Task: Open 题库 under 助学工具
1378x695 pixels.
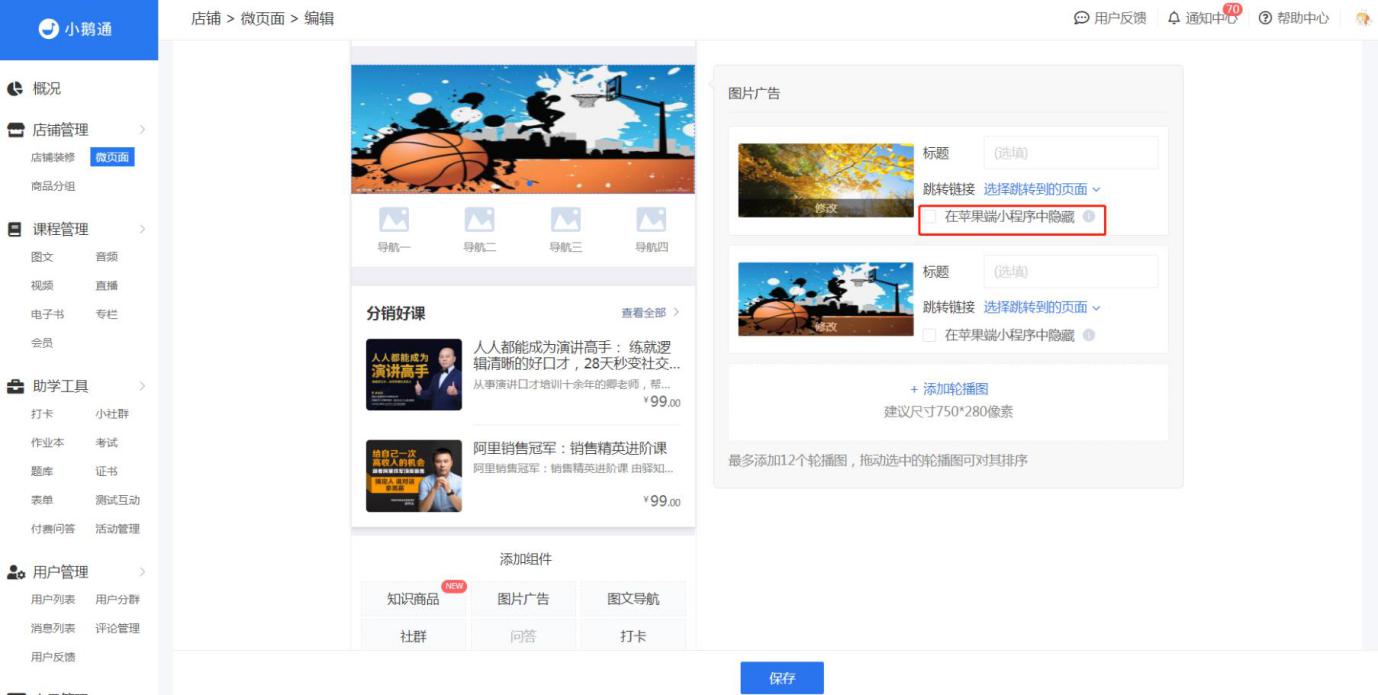Action: coord(42,471)
